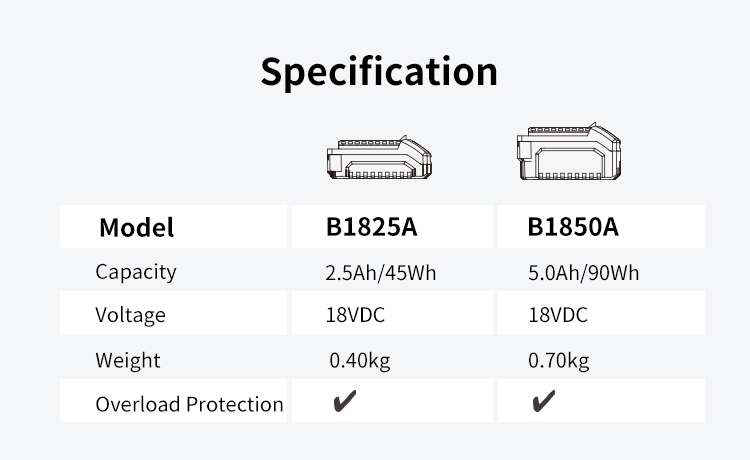750x460 pixels.
Task: Click the B1850A battery illustration
Action: click(x=570, y=154)
